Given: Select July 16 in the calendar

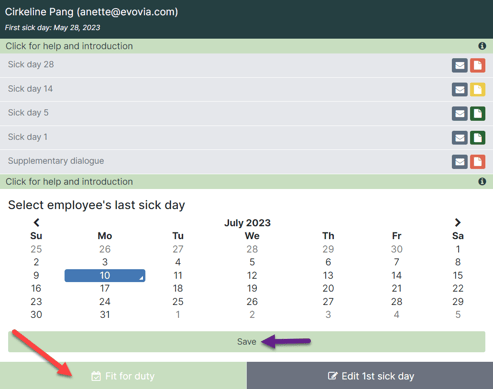Looking at the screenshot, I should coord(36,288).
